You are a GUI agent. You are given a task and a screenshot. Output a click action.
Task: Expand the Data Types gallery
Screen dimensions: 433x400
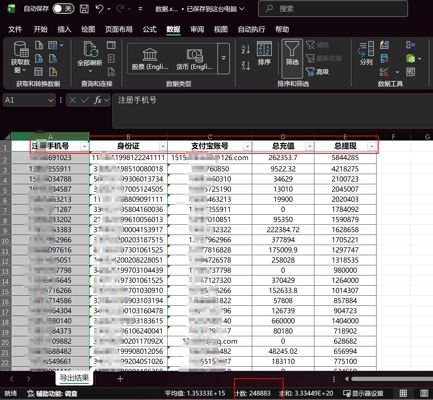tap(223, 58)
